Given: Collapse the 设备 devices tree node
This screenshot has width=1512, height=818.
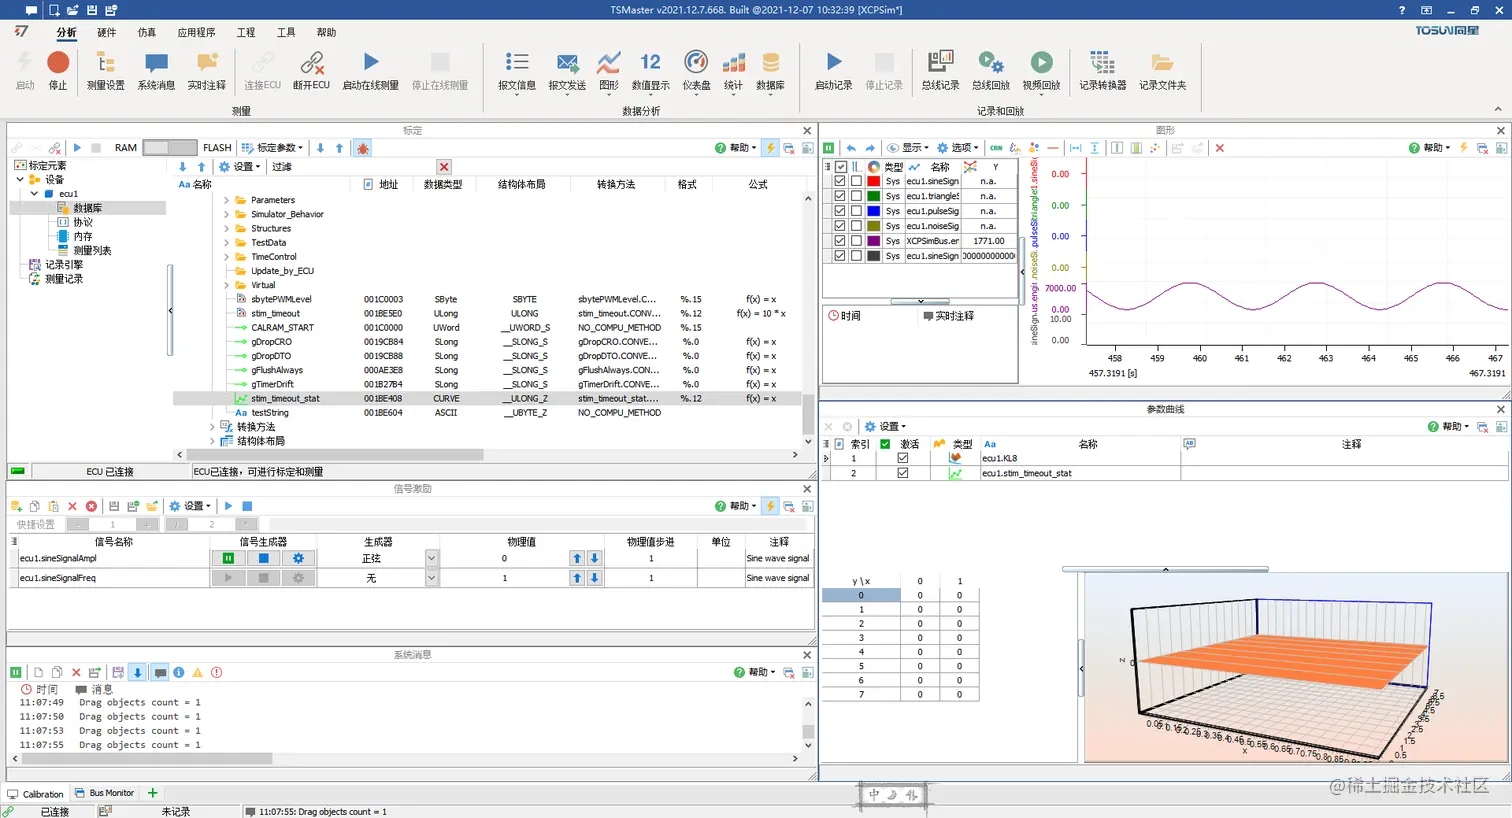Looking at the screenshot, I should point(20,180).
